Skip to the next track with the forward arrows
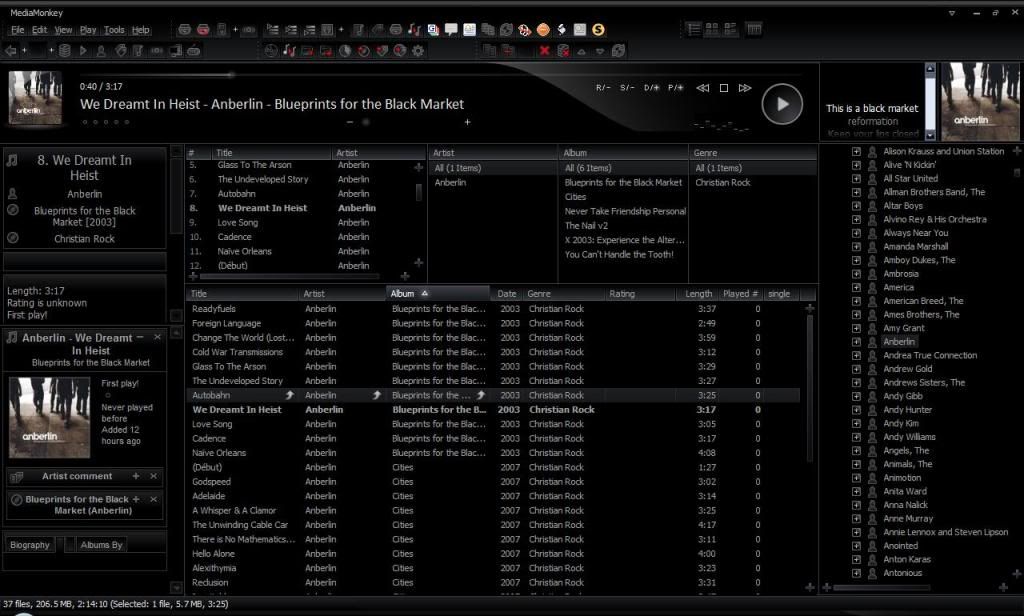The image size is (1024, 616). tap(745, 88)
